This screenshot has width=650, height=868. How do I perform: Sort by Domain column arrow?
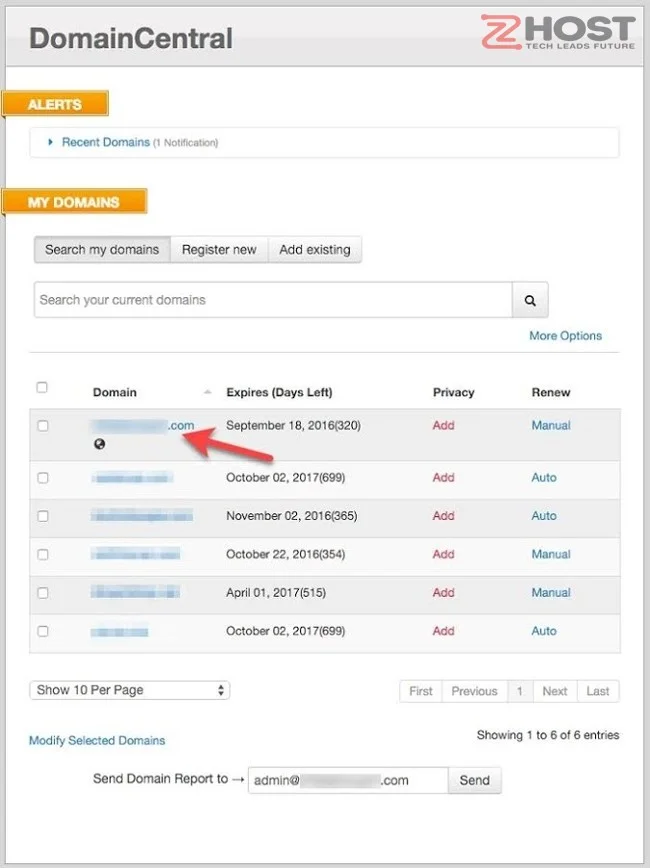[x=208, y=392]
